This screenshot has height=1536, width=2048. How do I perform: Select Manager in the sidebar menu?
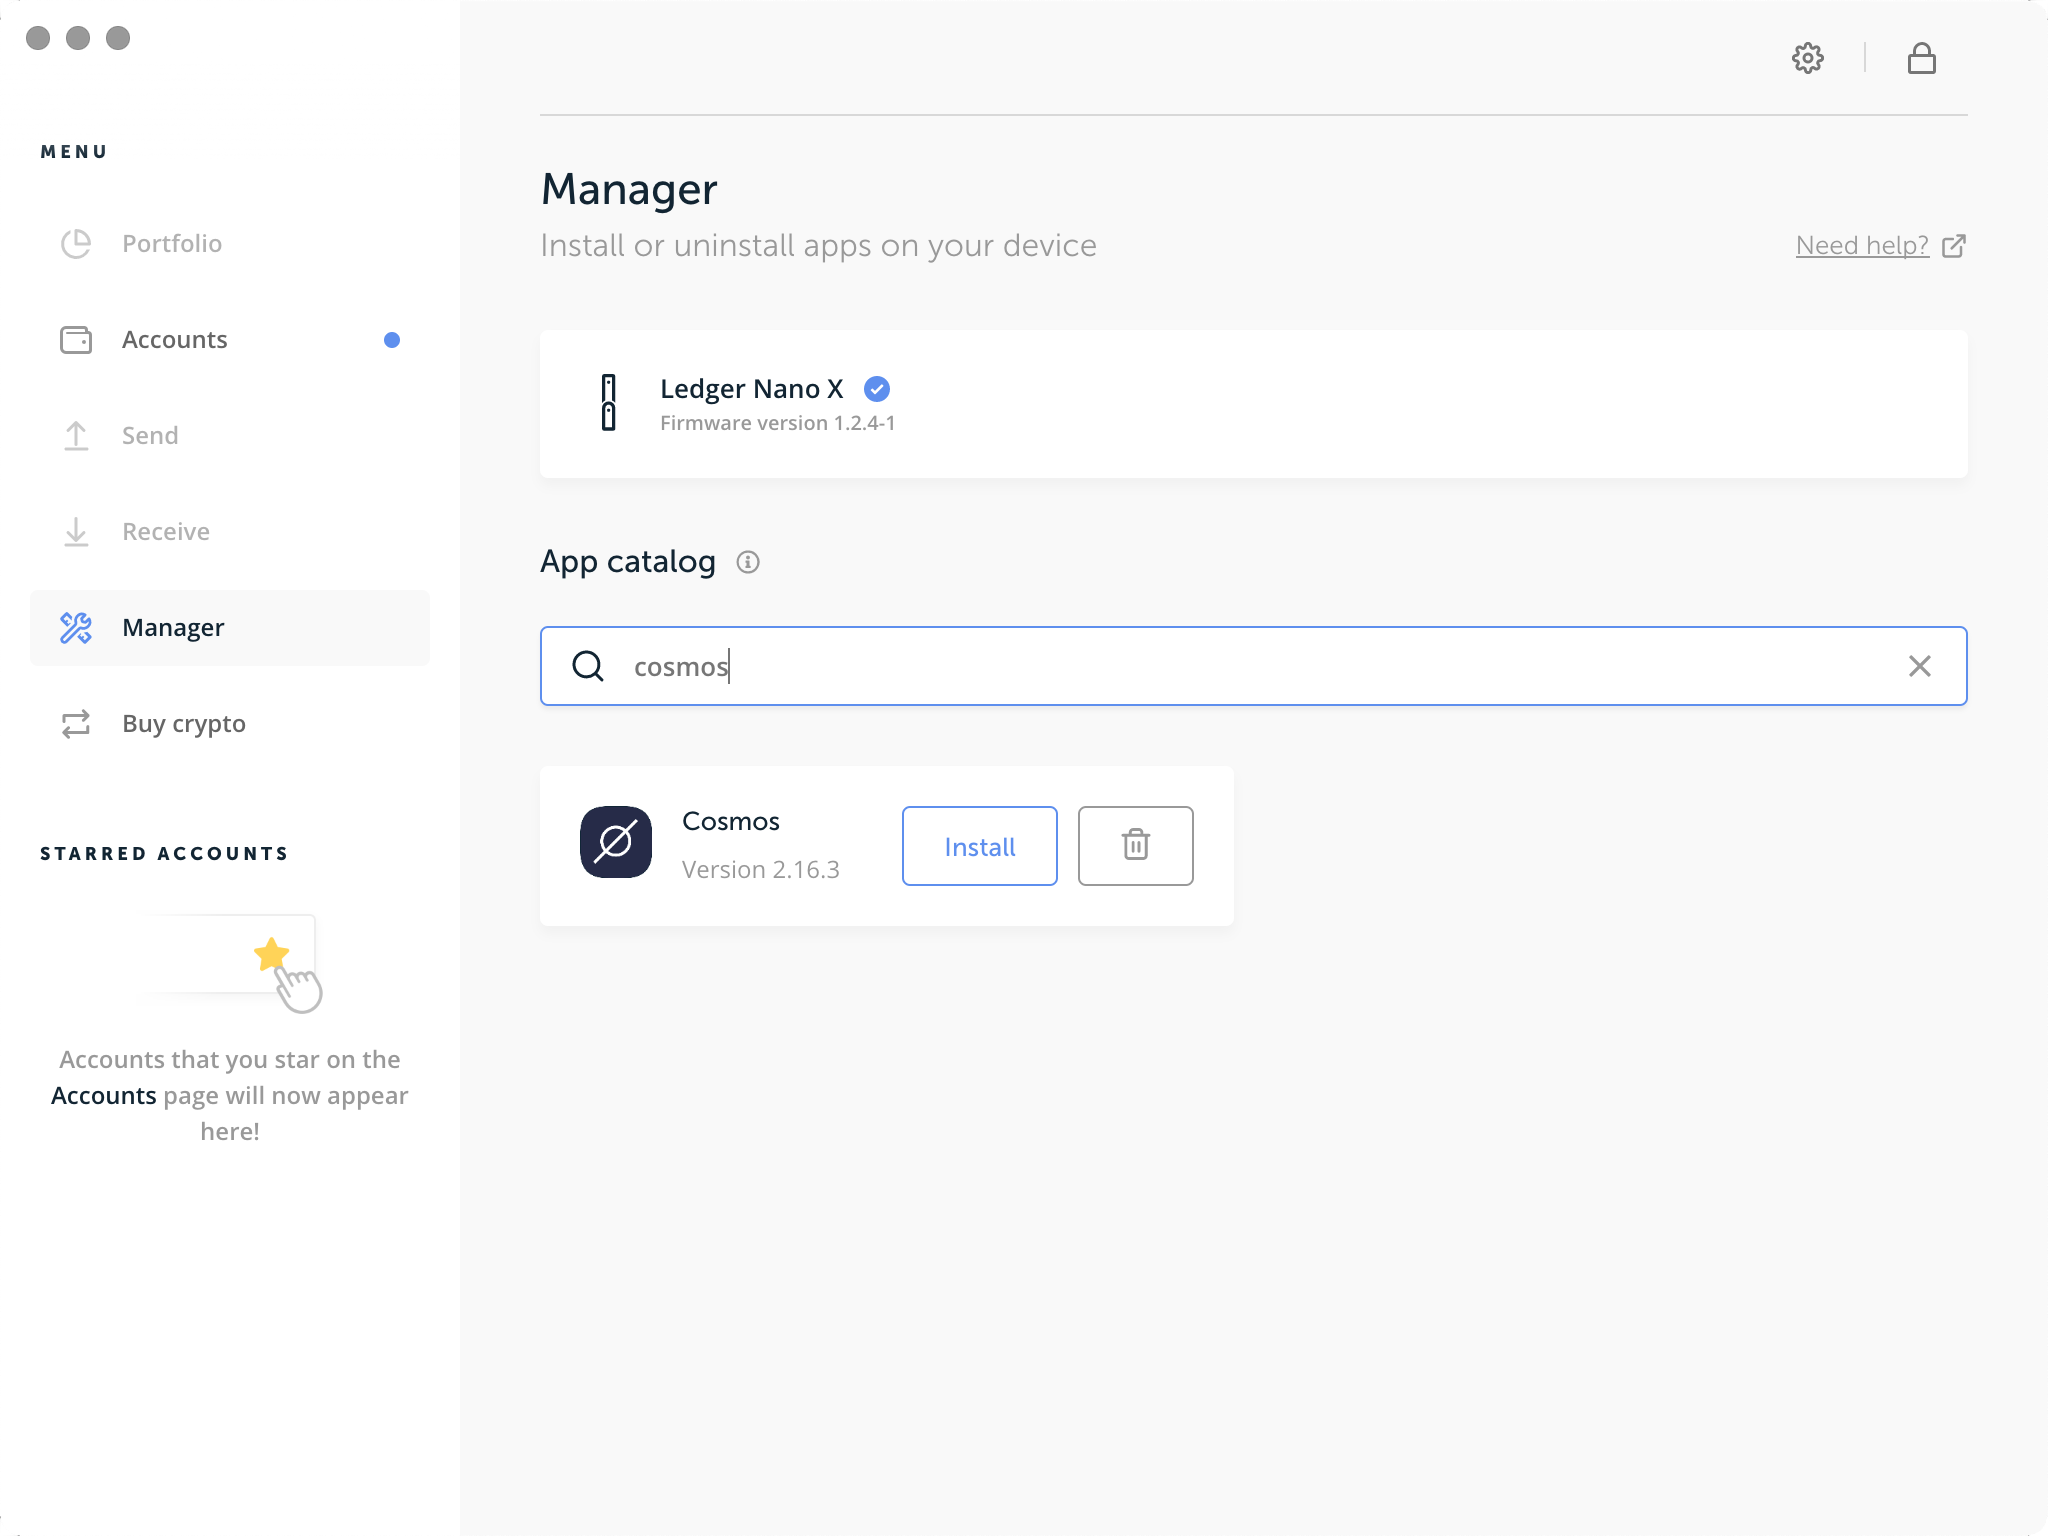(230, 628)
